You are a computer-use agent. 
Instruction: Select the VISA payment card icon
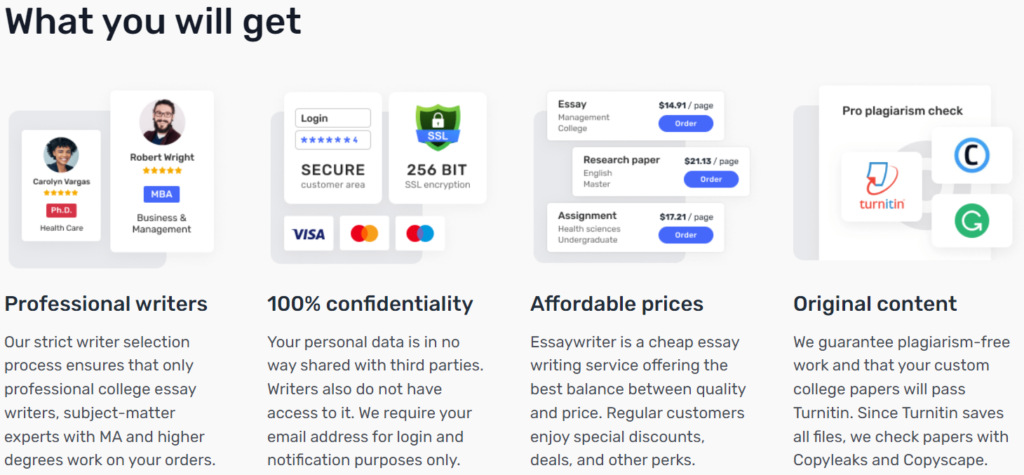pyautogui.click(x=308, y=233)
